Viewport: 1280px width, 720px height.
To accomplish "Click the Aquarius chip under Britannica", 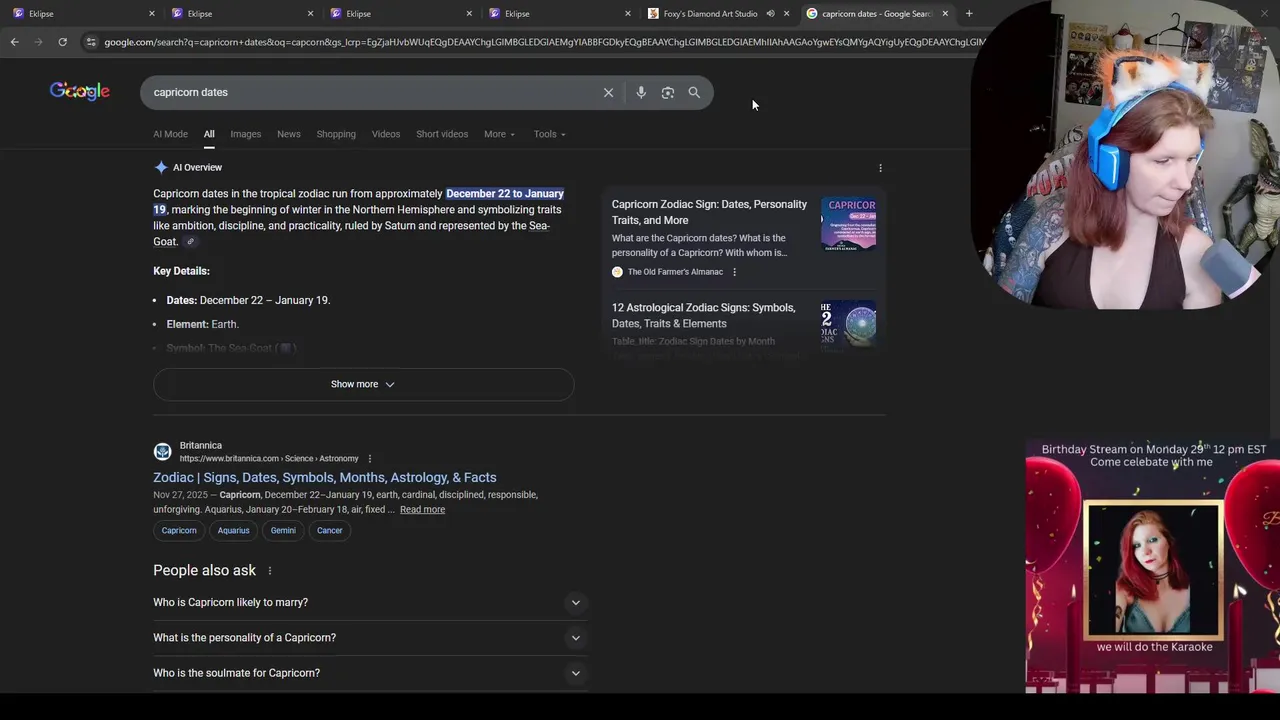I will 233,531.
